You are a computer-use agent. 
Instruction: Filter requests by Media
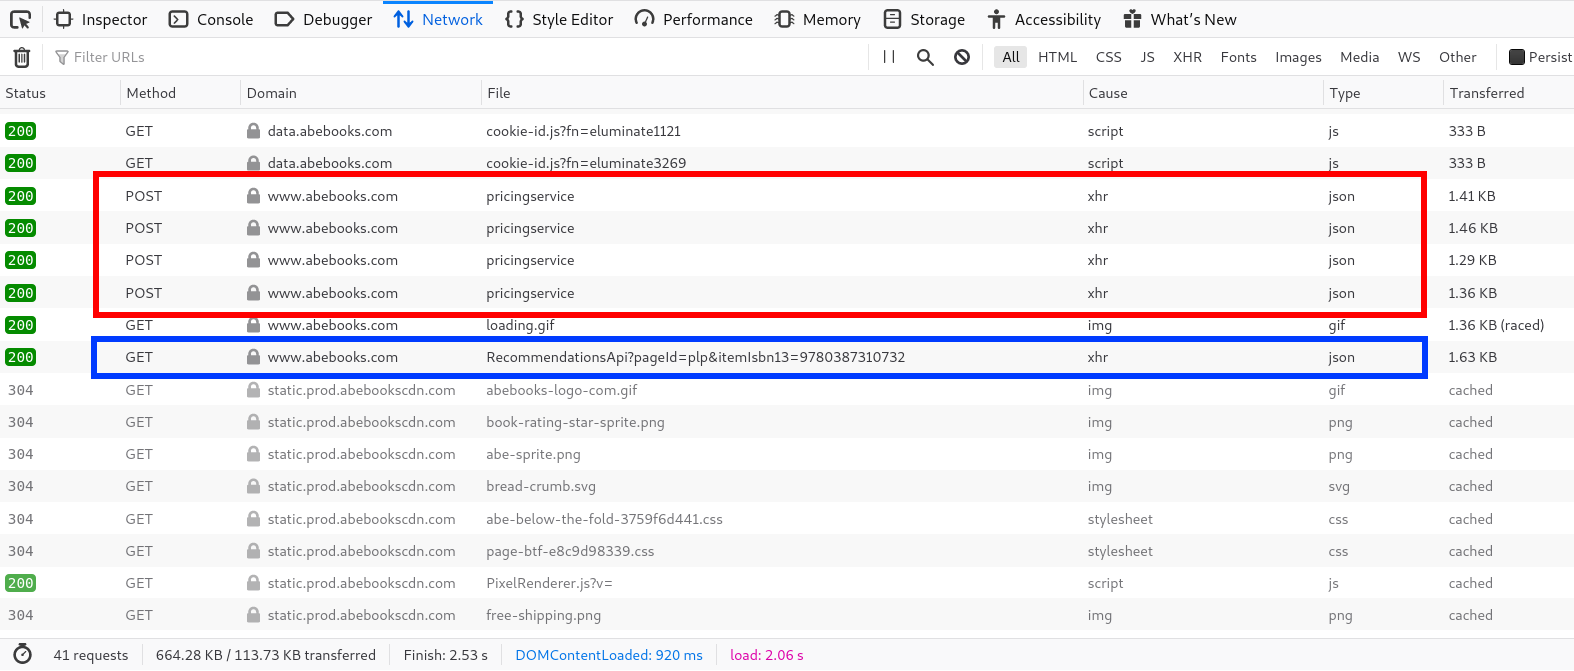pyautogui.click(x=1360, y=57)
